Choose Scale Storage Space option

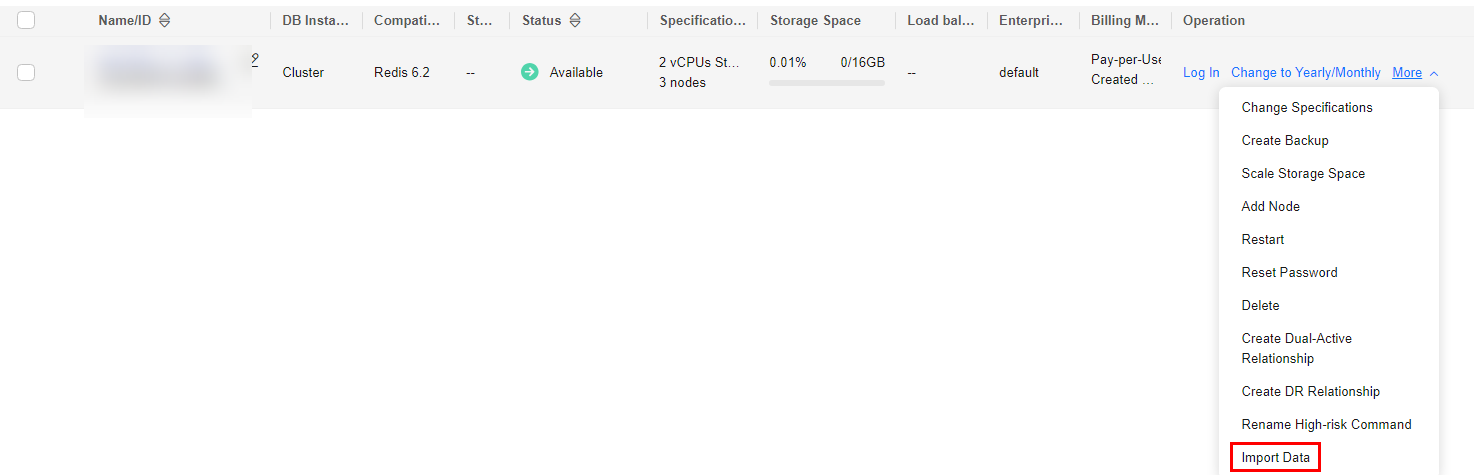[1302, 173]
